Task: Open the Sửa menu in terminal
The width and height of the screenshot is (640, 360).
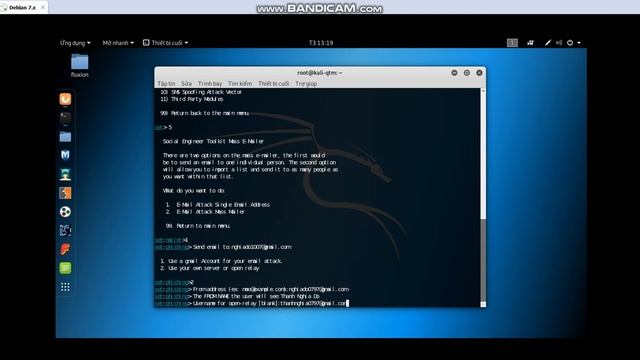Action: 187,84
